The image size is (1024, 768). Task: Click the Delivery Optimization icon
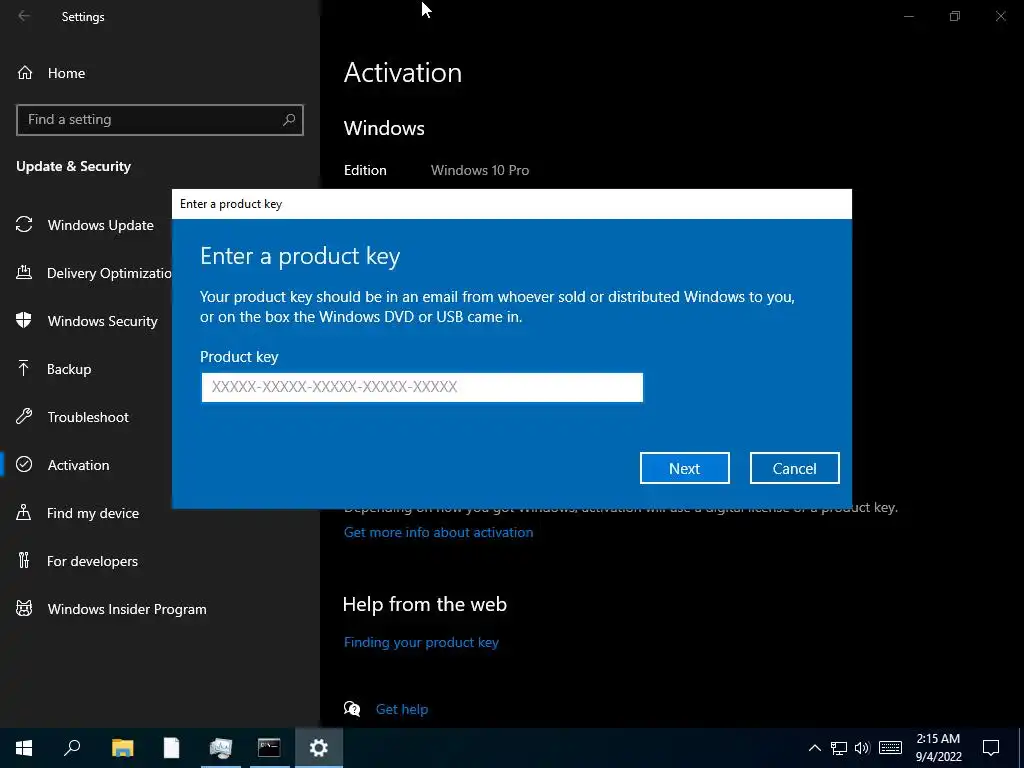click(24, 273)
